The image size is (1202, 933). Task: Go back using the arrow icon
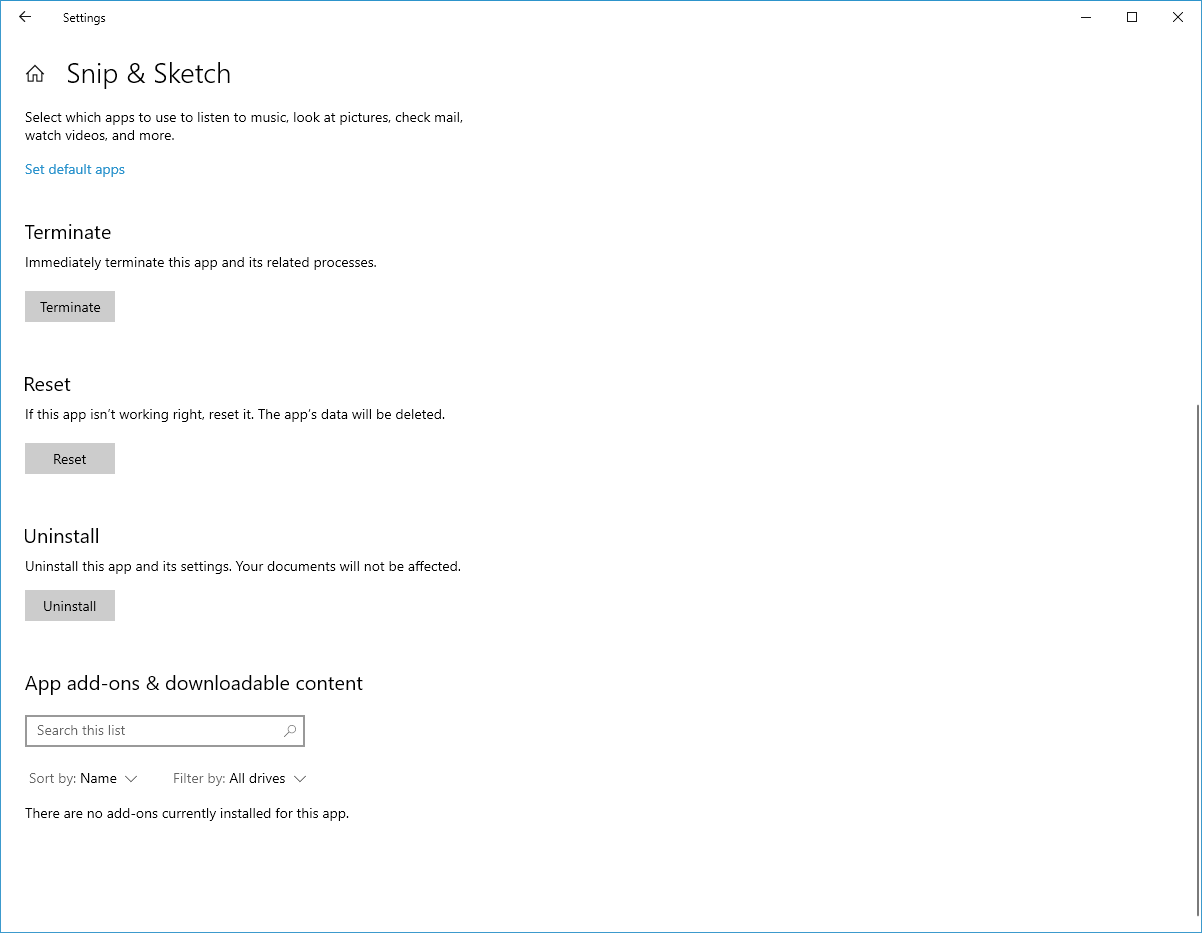click(25, 17)
